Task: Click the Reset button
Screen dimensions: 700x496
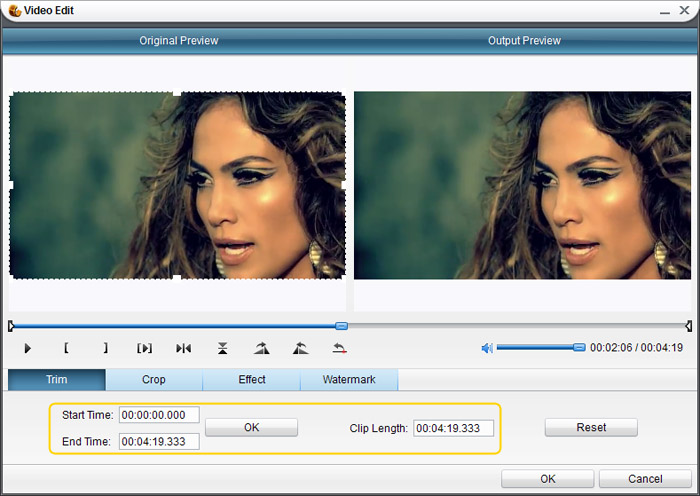Action: [591, 427]
